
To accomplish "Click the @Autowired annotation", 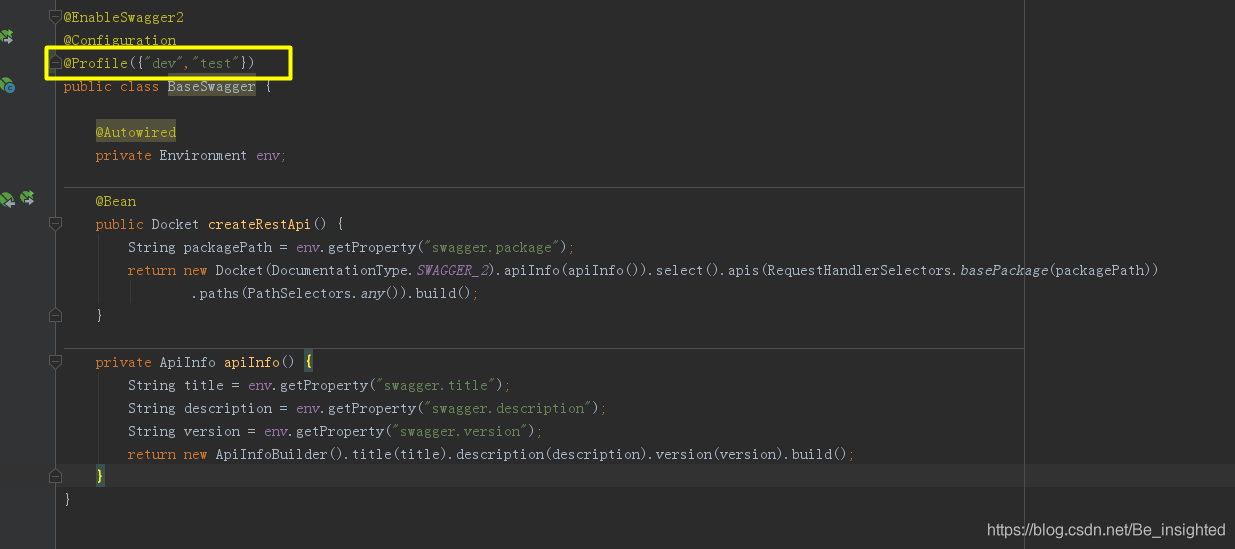I will click(136, 132).
